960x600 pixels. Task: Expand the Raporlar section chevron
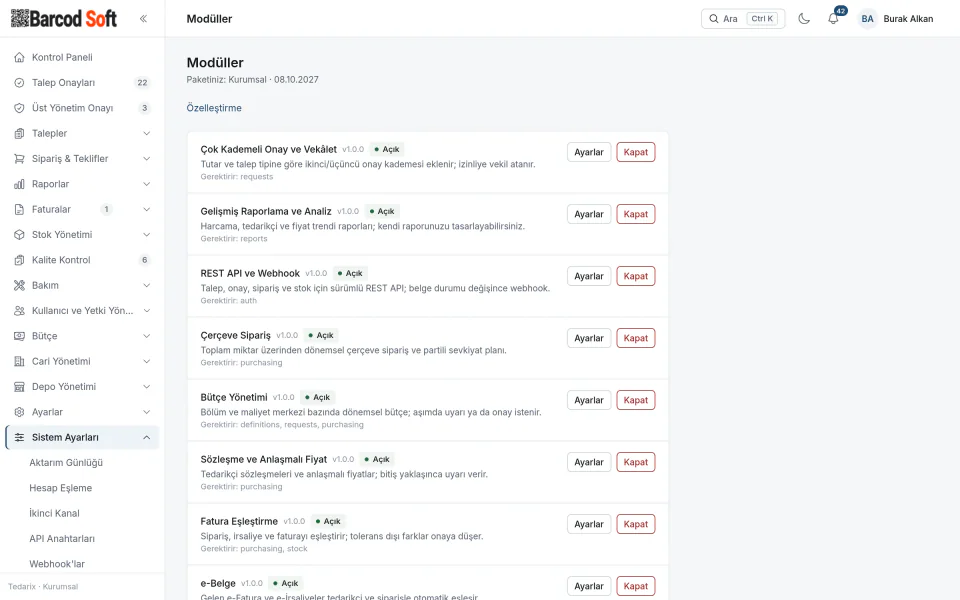click(146, 184)
